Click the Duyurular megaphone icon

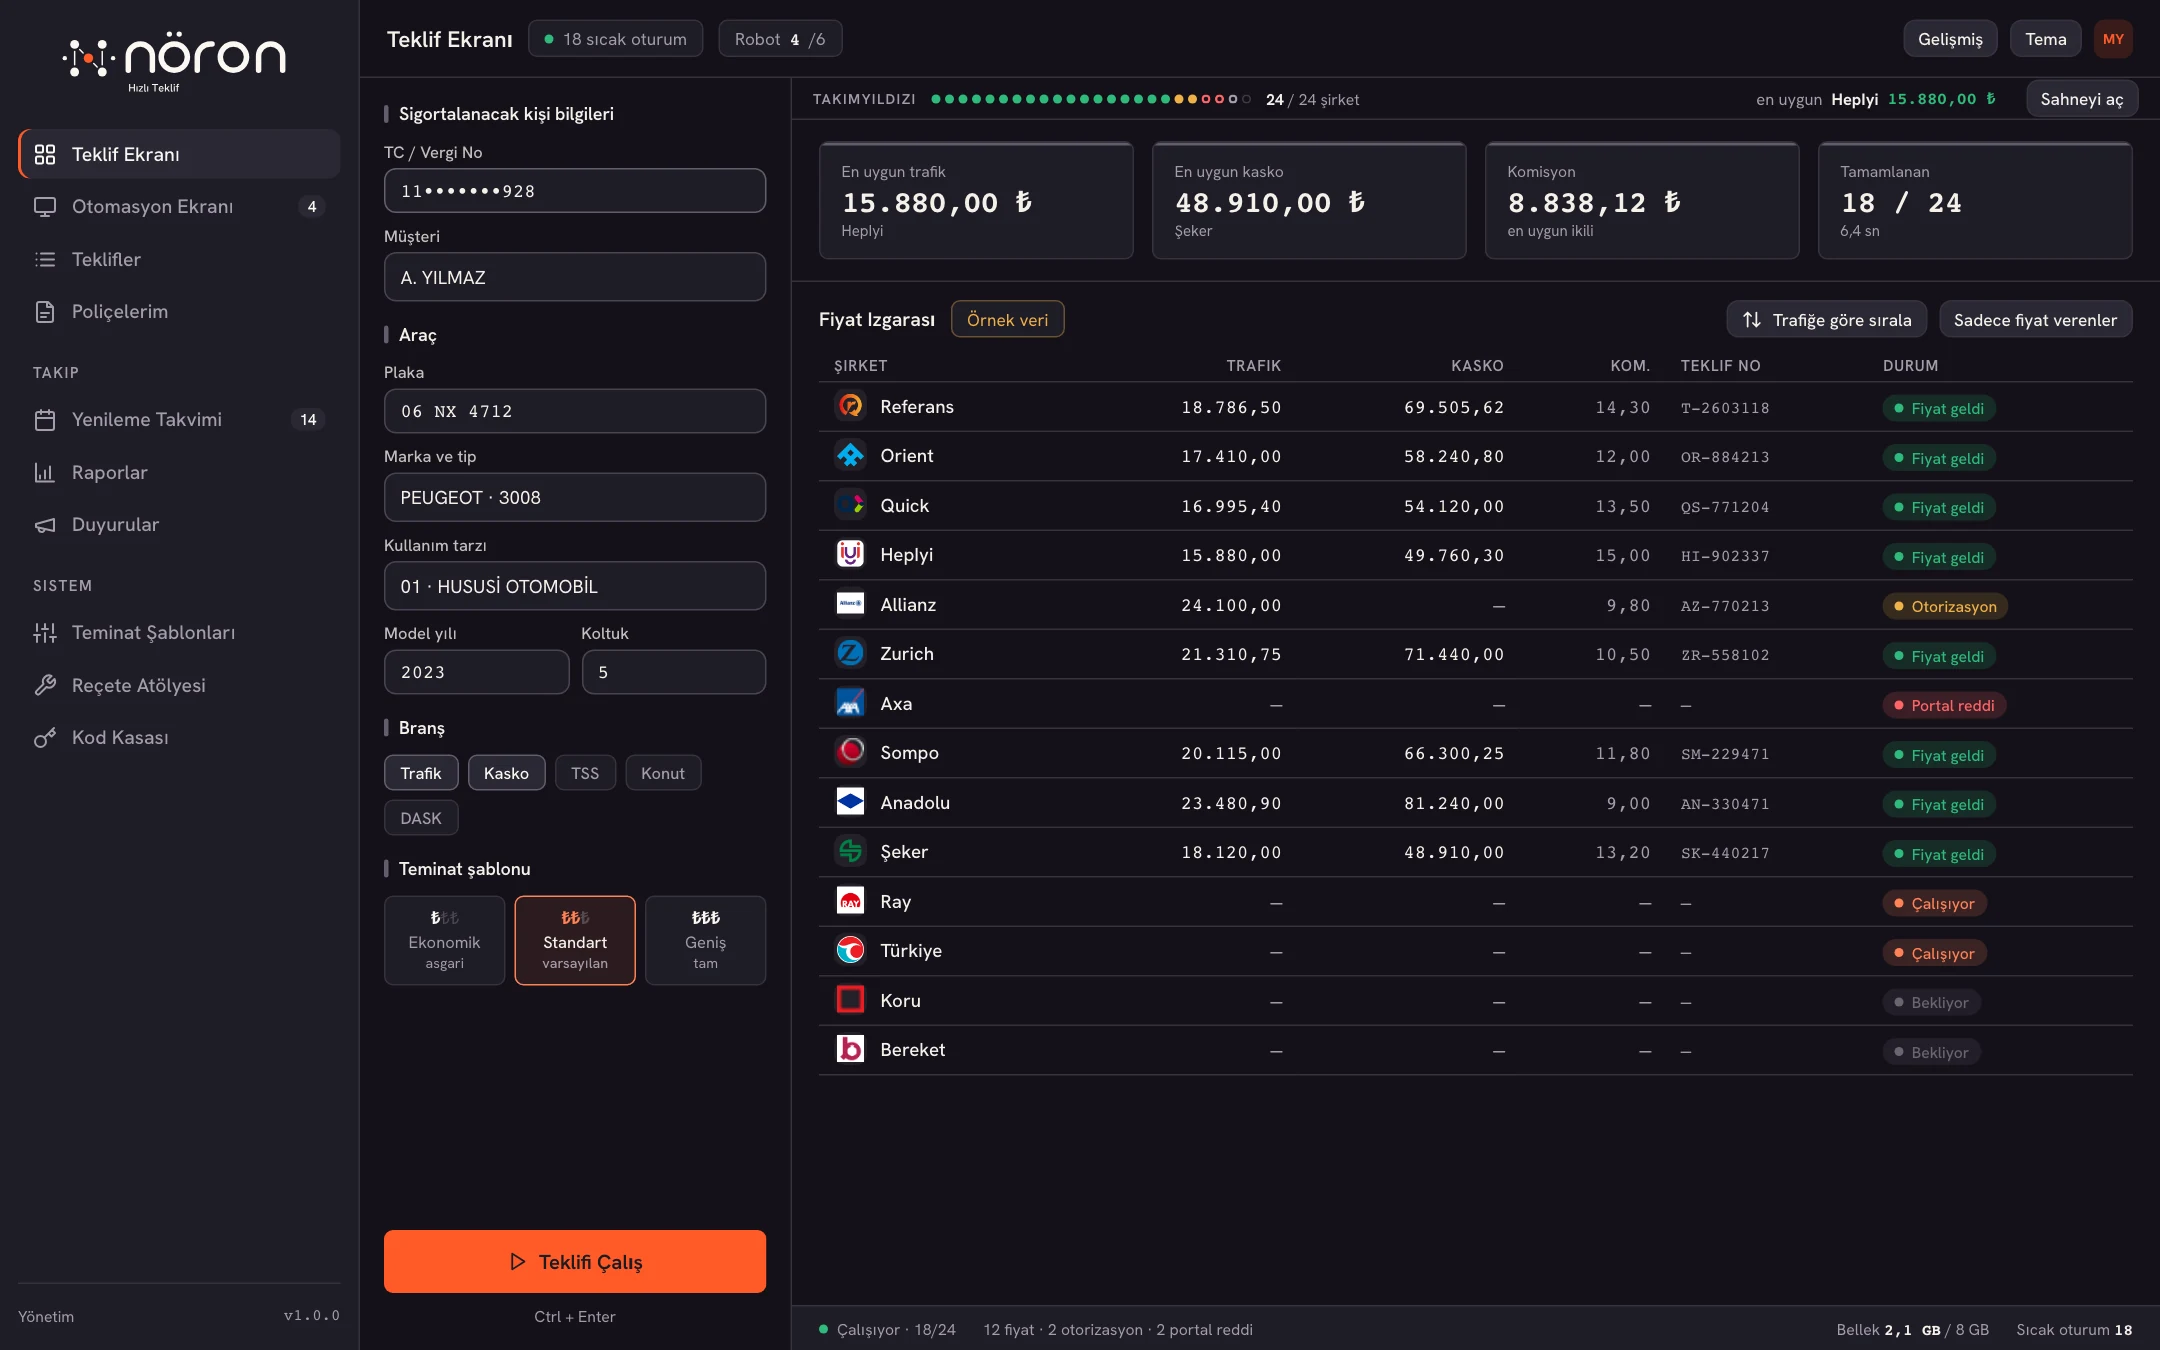click(45, 525)
